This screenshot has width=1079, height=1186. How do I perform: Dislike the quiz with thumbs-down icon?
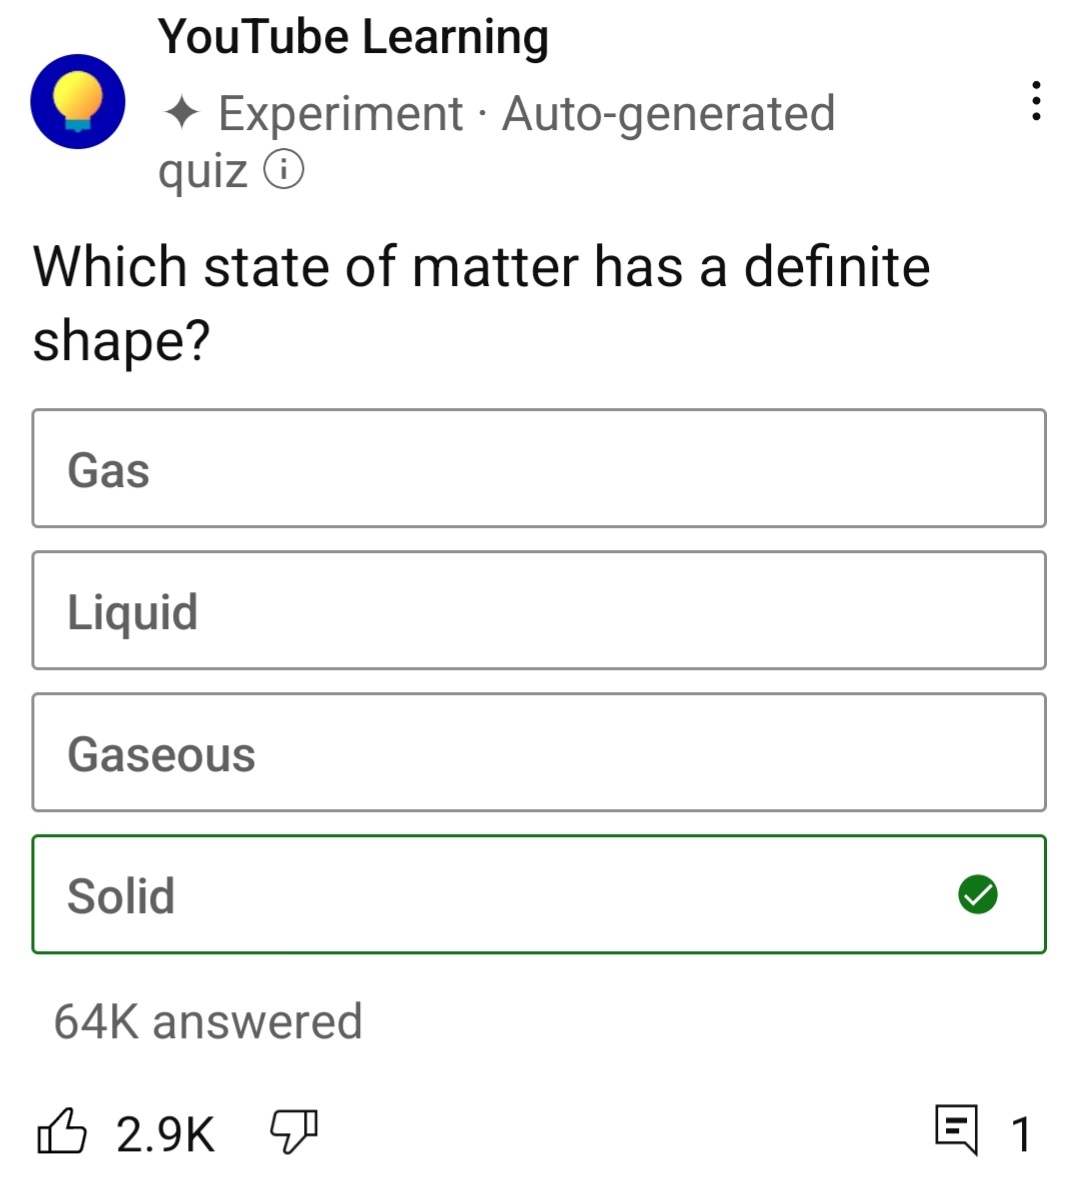(293, 1132)
